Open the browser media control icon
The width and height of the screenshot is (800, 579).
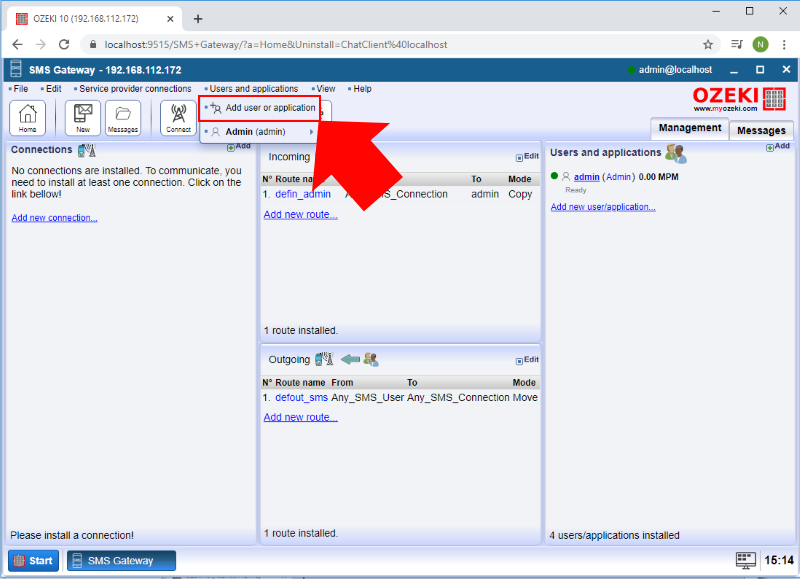[736, 44]
